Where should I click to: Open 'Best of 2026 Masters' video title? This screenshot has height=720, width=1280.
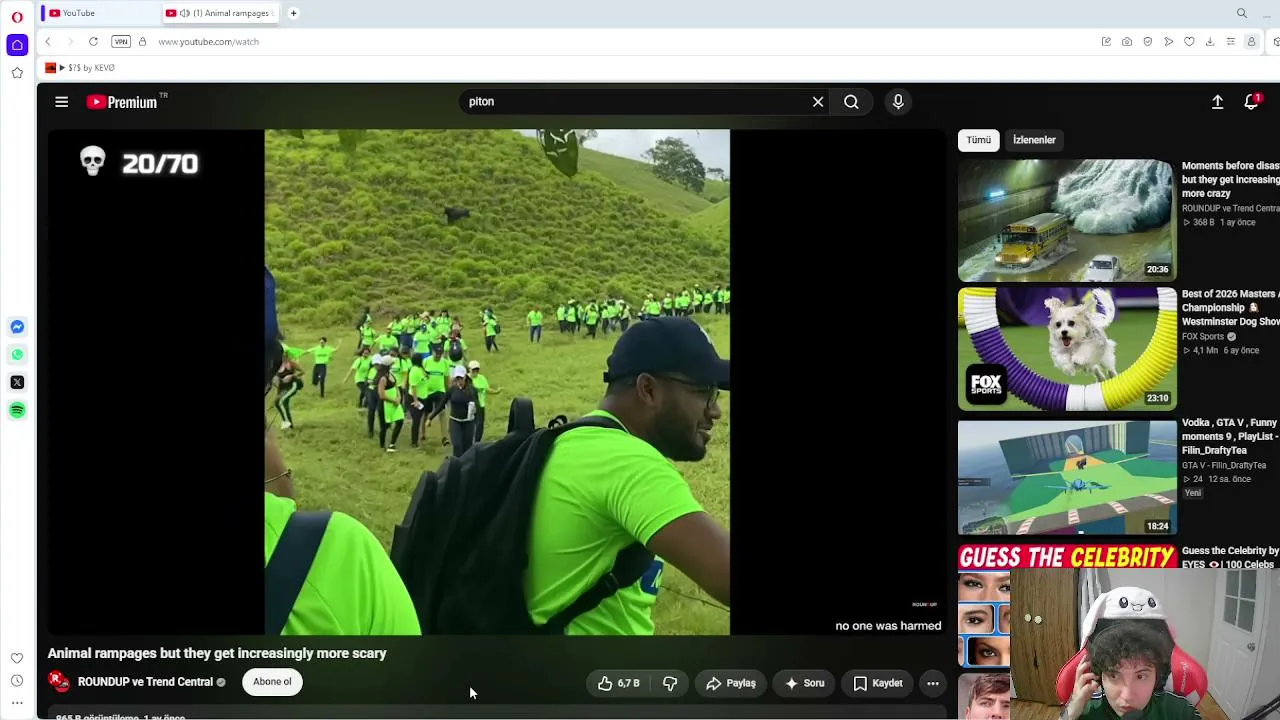point(1231,308)
